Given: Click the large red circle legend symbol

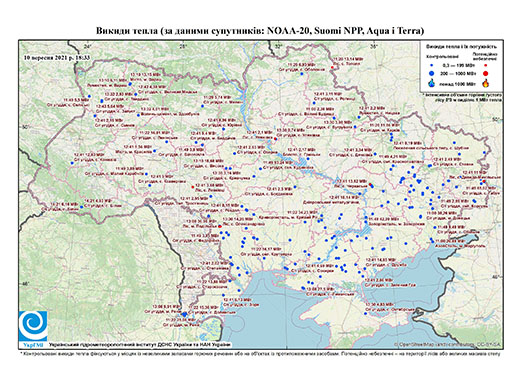Looking at the screenshot, I should pos(486,73).
